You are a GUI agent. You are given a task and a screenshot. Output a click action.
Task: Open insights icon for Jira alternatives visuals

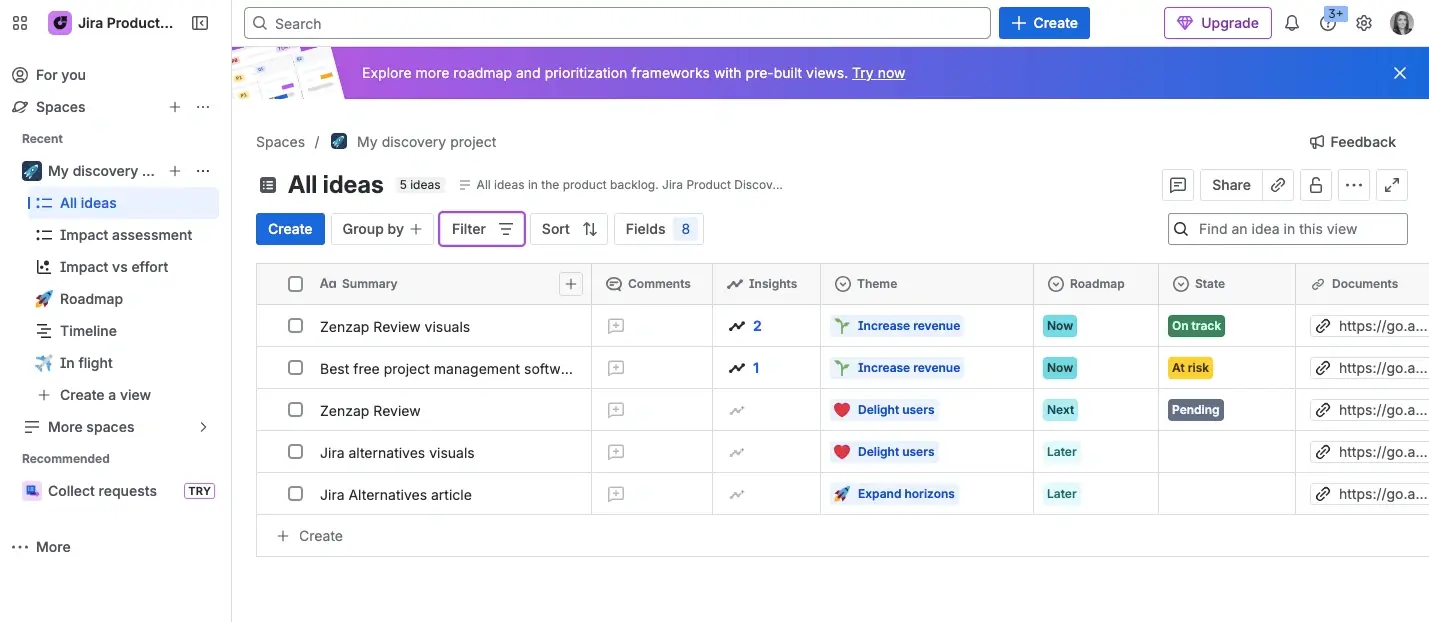coord(737,452)
